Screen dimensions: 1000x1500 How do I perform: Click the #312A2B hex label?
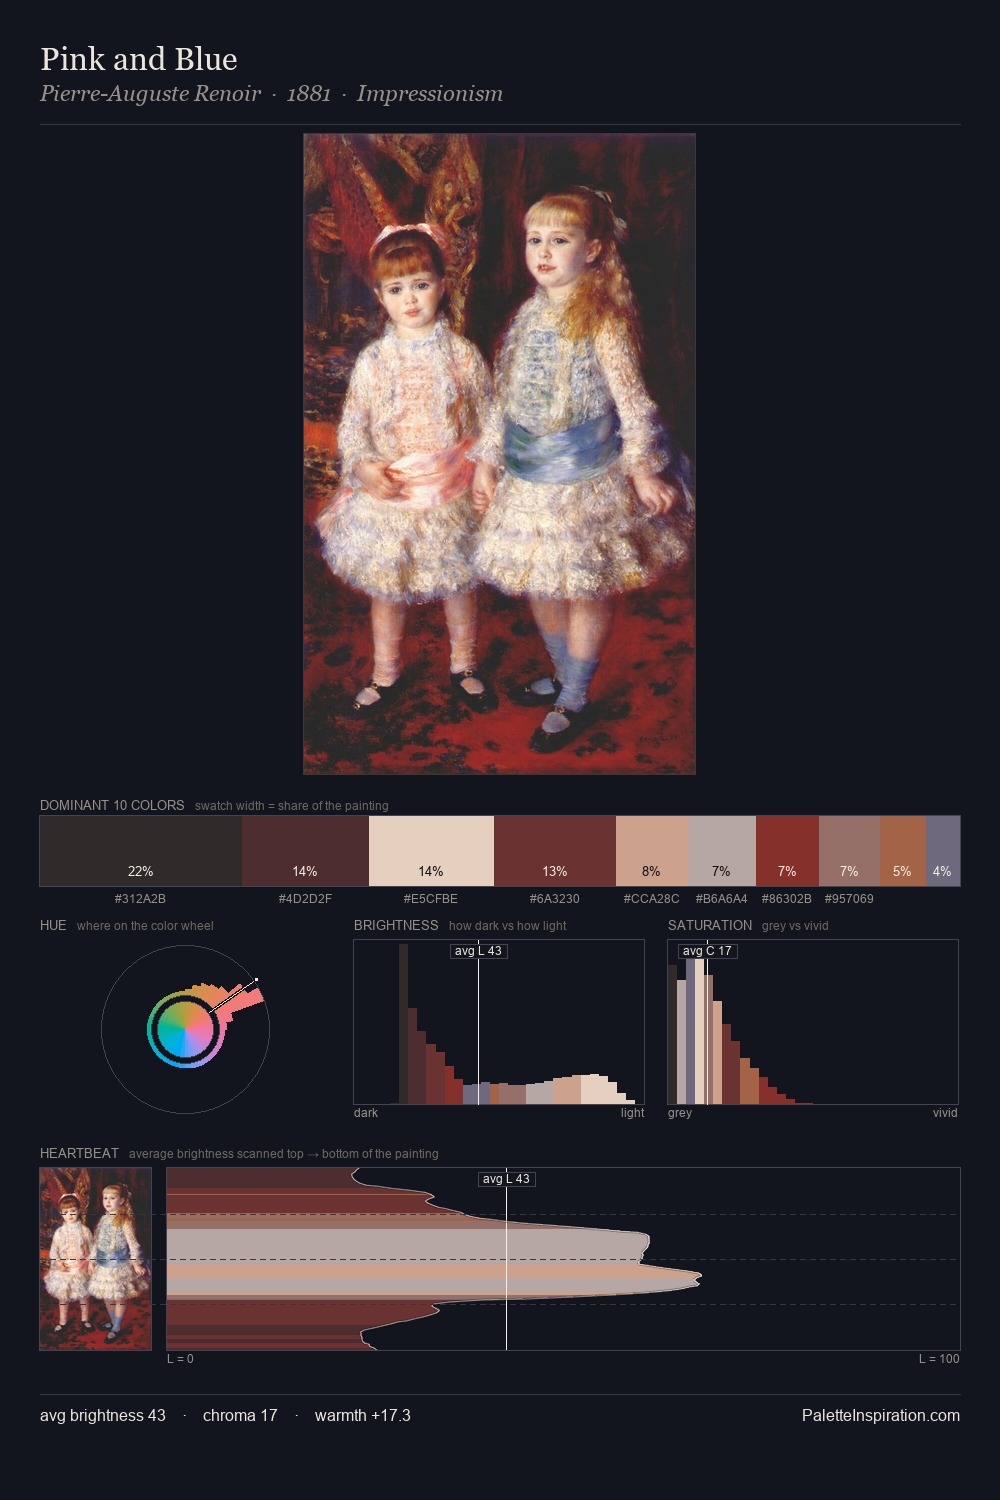[x=140, y=899]
